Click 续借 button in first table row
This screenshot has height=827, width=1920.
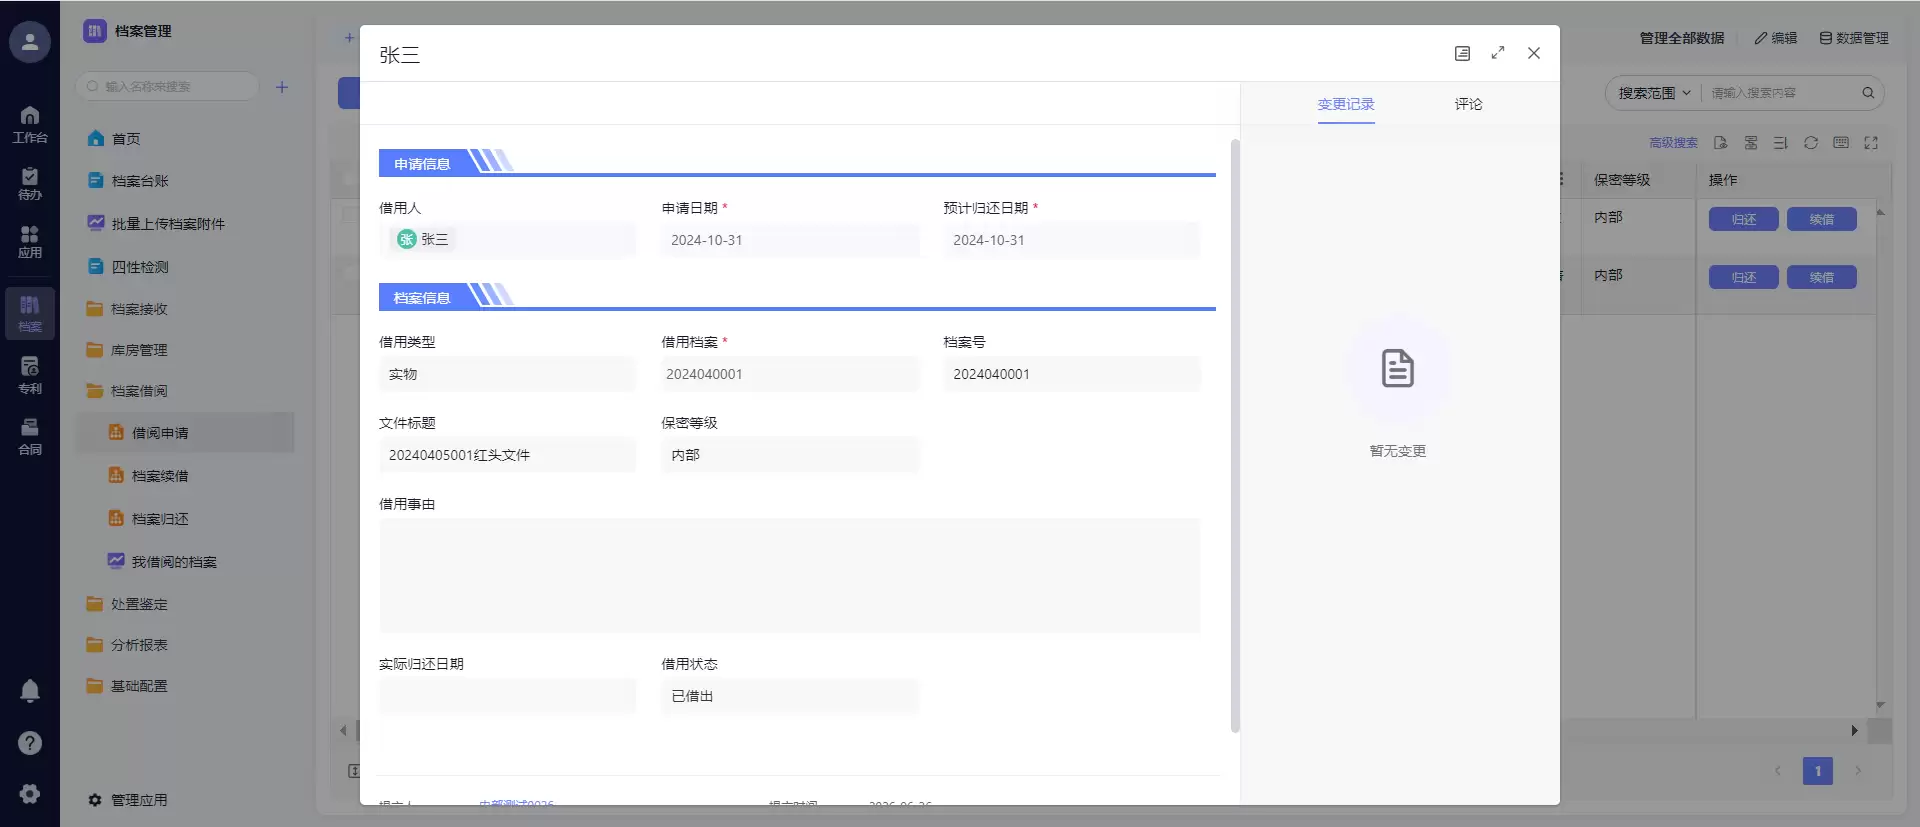pyautogui.click(x=1822, y=219)
